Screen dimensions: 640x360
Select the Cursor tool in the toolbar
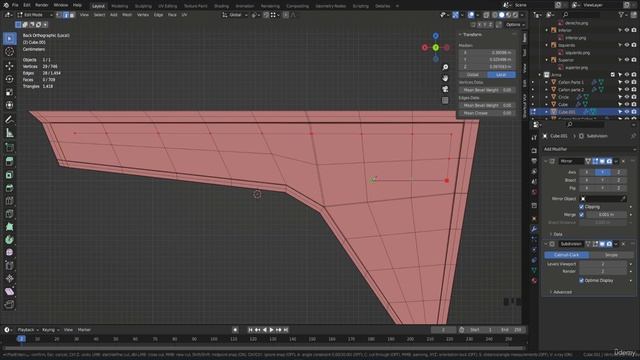[9, 52]
